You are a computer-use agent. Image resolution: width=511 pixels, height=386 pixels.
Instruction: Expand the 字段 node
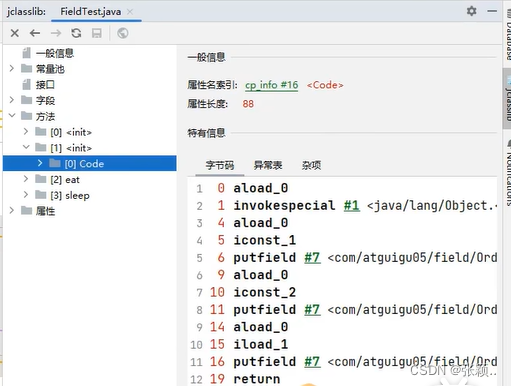pyautogui.click(x=12, y=100)
